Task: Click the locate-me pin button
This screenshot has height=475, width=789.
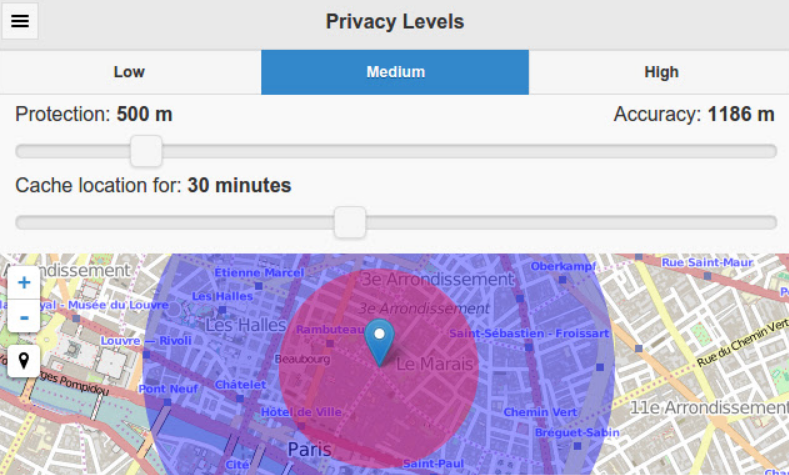Action: [x=24, y=361]
